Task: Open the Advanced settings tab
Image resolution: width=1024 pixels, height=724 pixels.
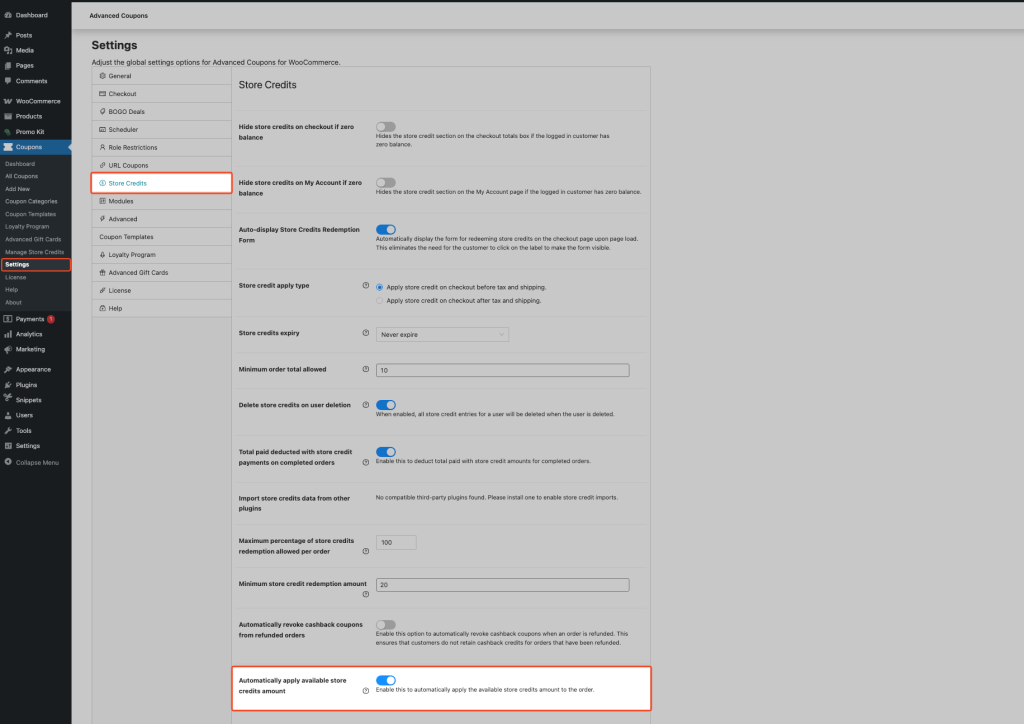Action: click(x=161, y=219)
